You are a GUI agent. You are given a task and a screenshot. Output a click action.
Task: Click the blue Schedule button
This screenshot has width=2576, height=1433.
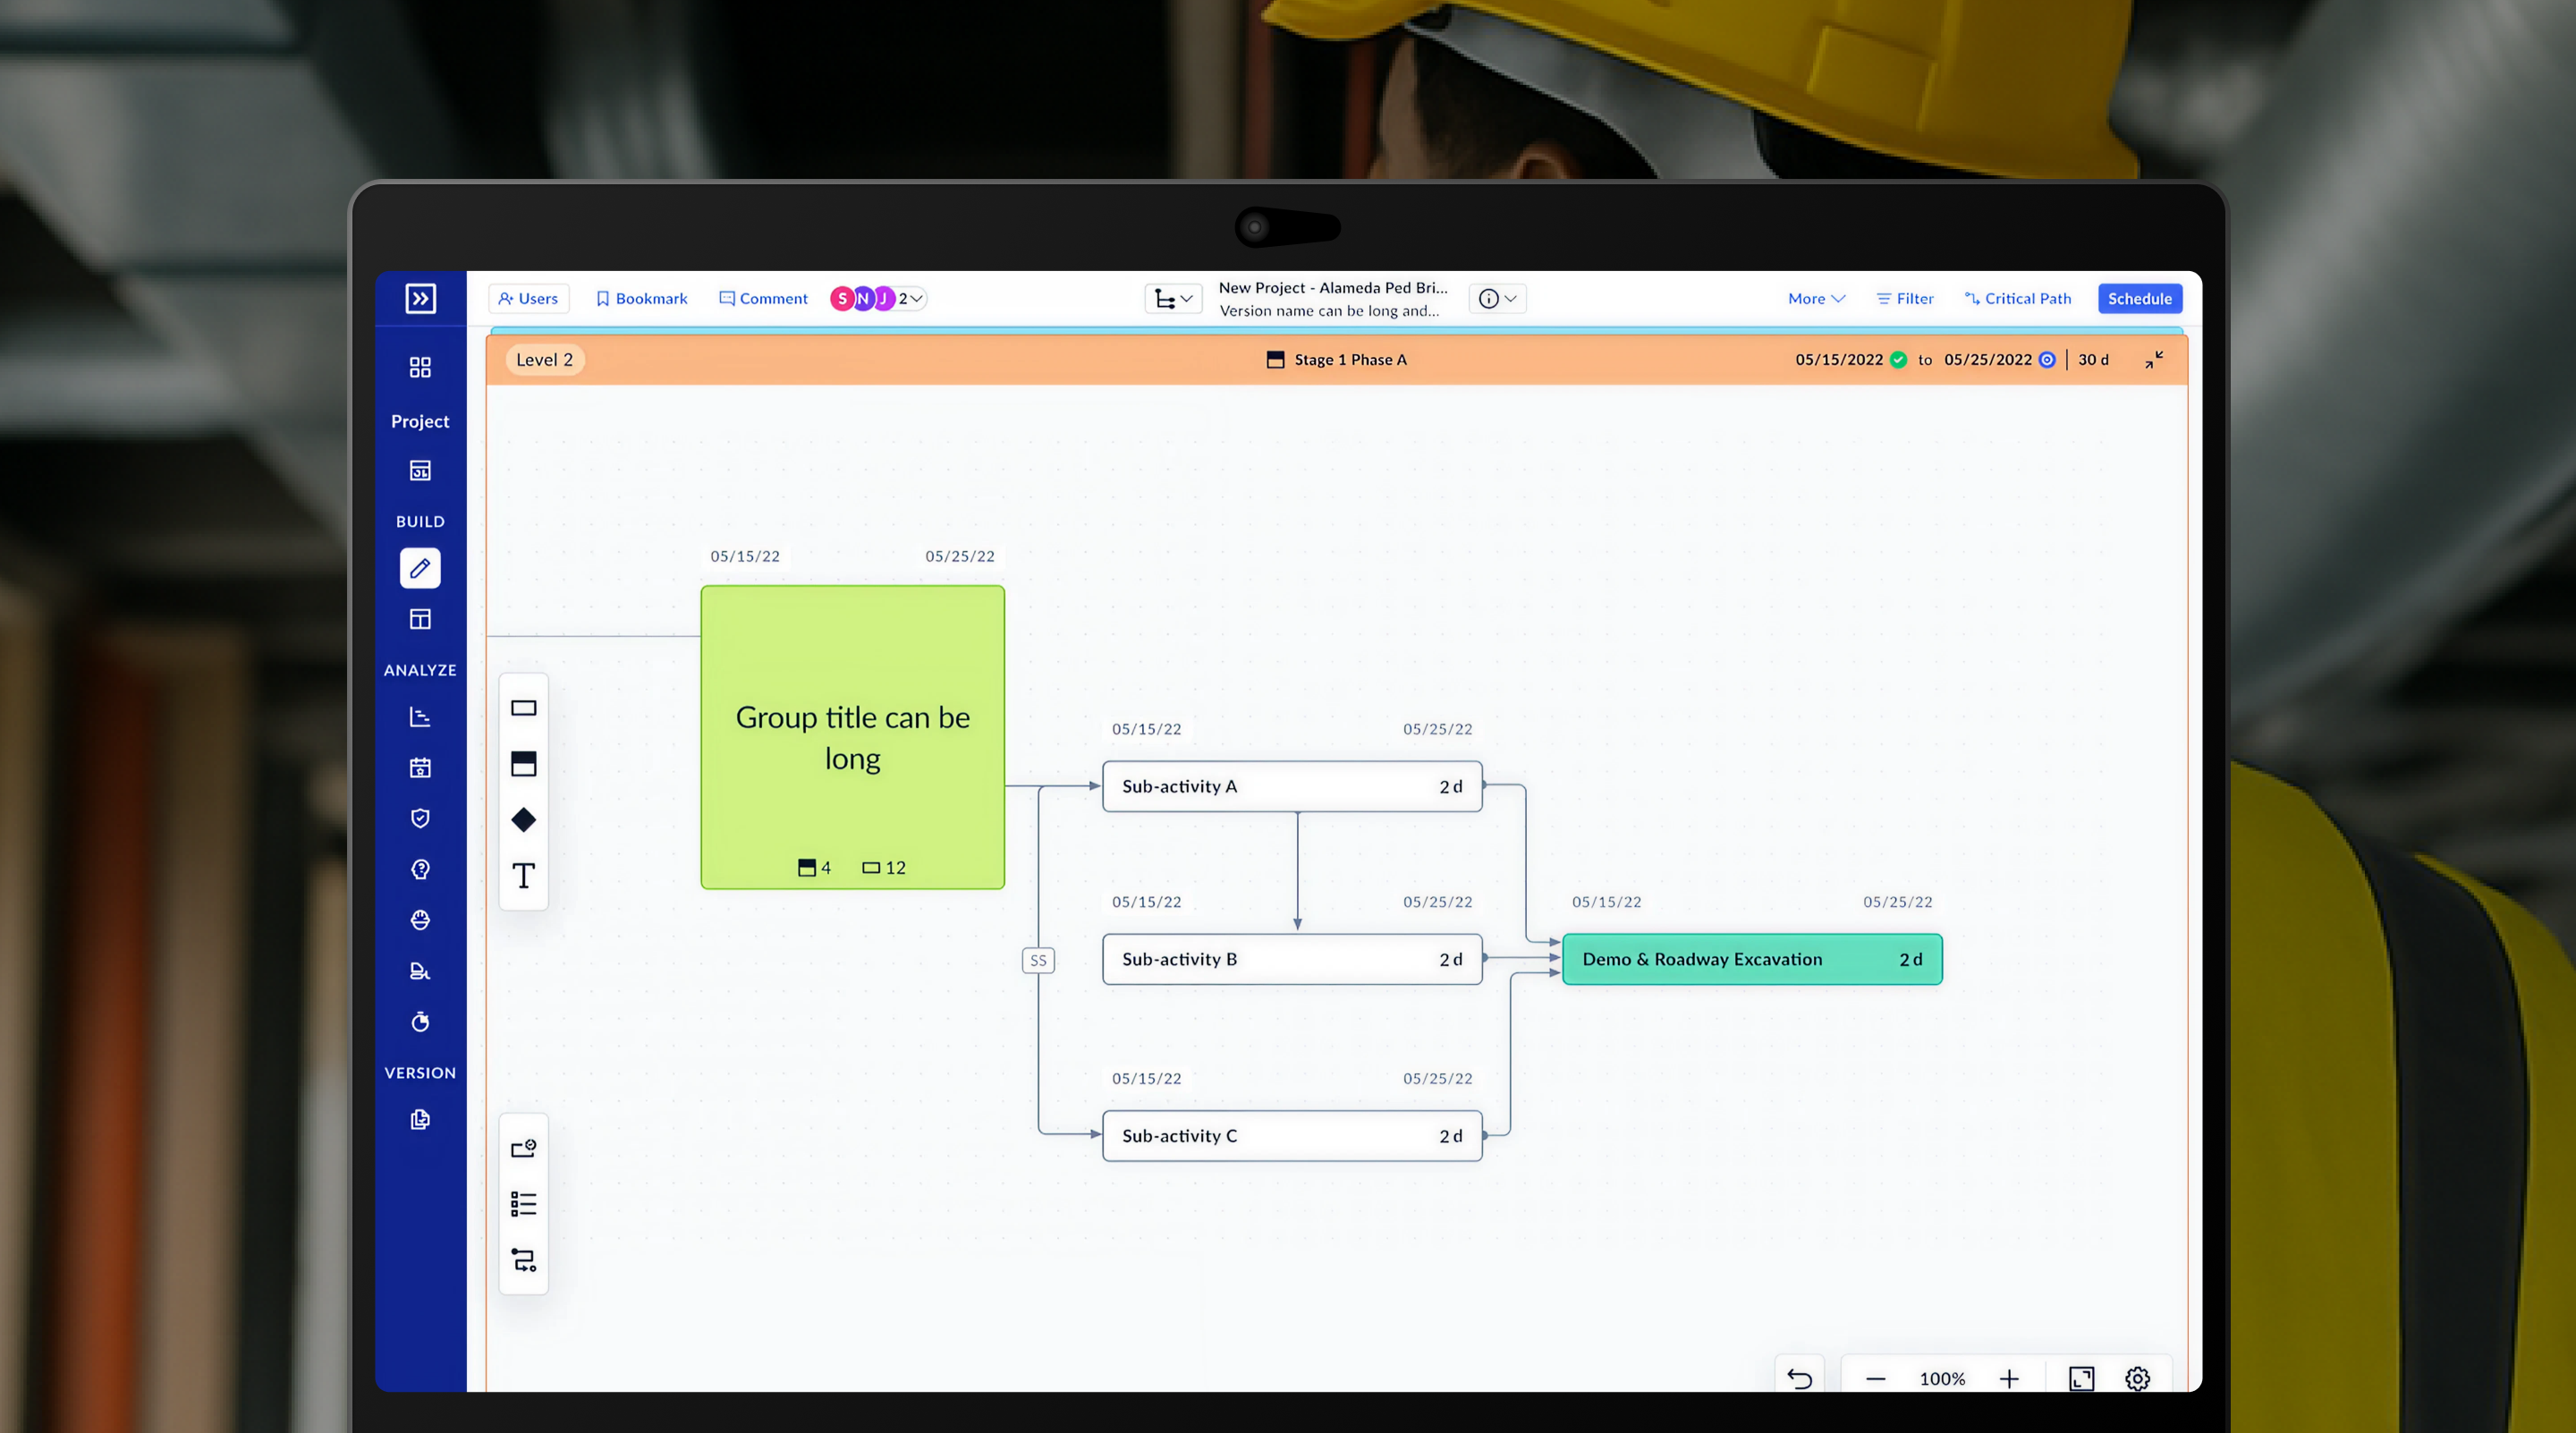[x=2139, y=298]
